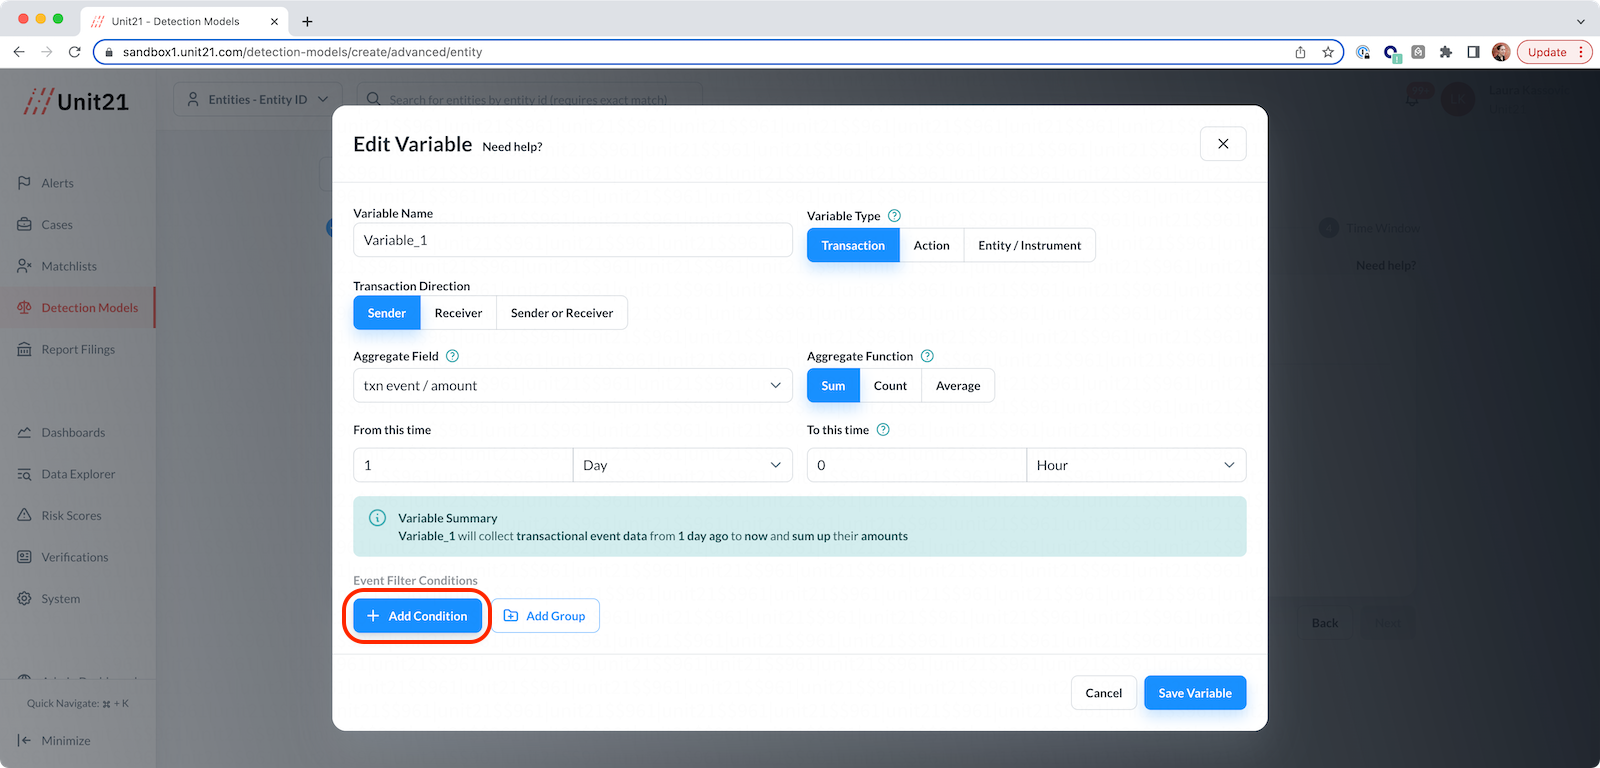Click the Cases briefcase icon in sidebar
Screen dimensions: 1600x768
click(24, 225)
